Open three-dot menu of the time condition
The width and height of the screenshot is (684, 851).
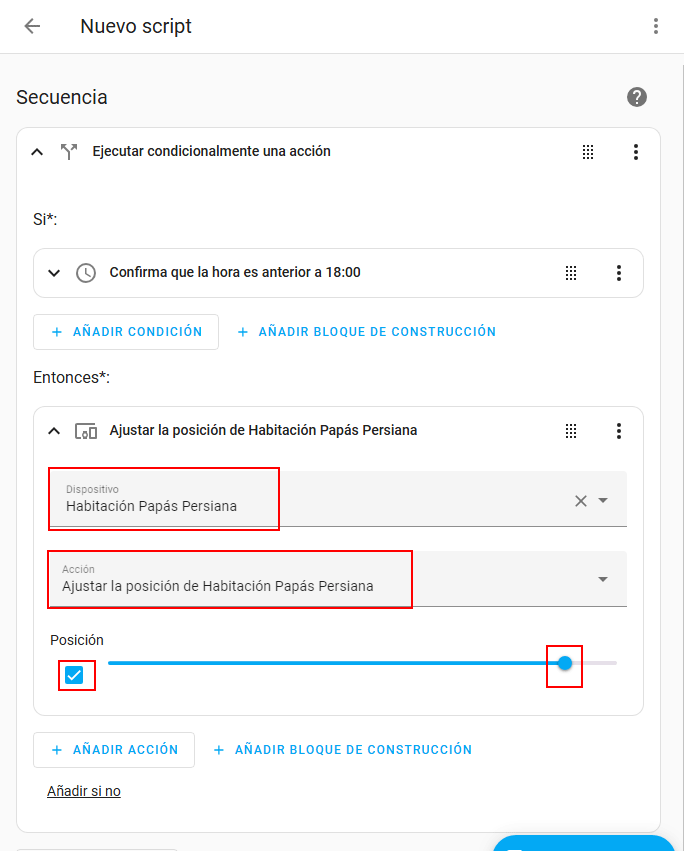[619, 273]
